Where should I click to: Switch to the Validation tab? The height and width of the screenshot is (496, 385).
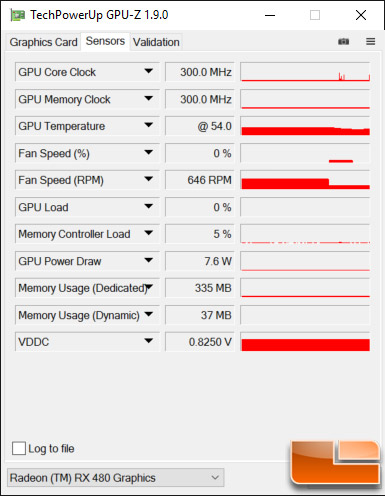156,42
